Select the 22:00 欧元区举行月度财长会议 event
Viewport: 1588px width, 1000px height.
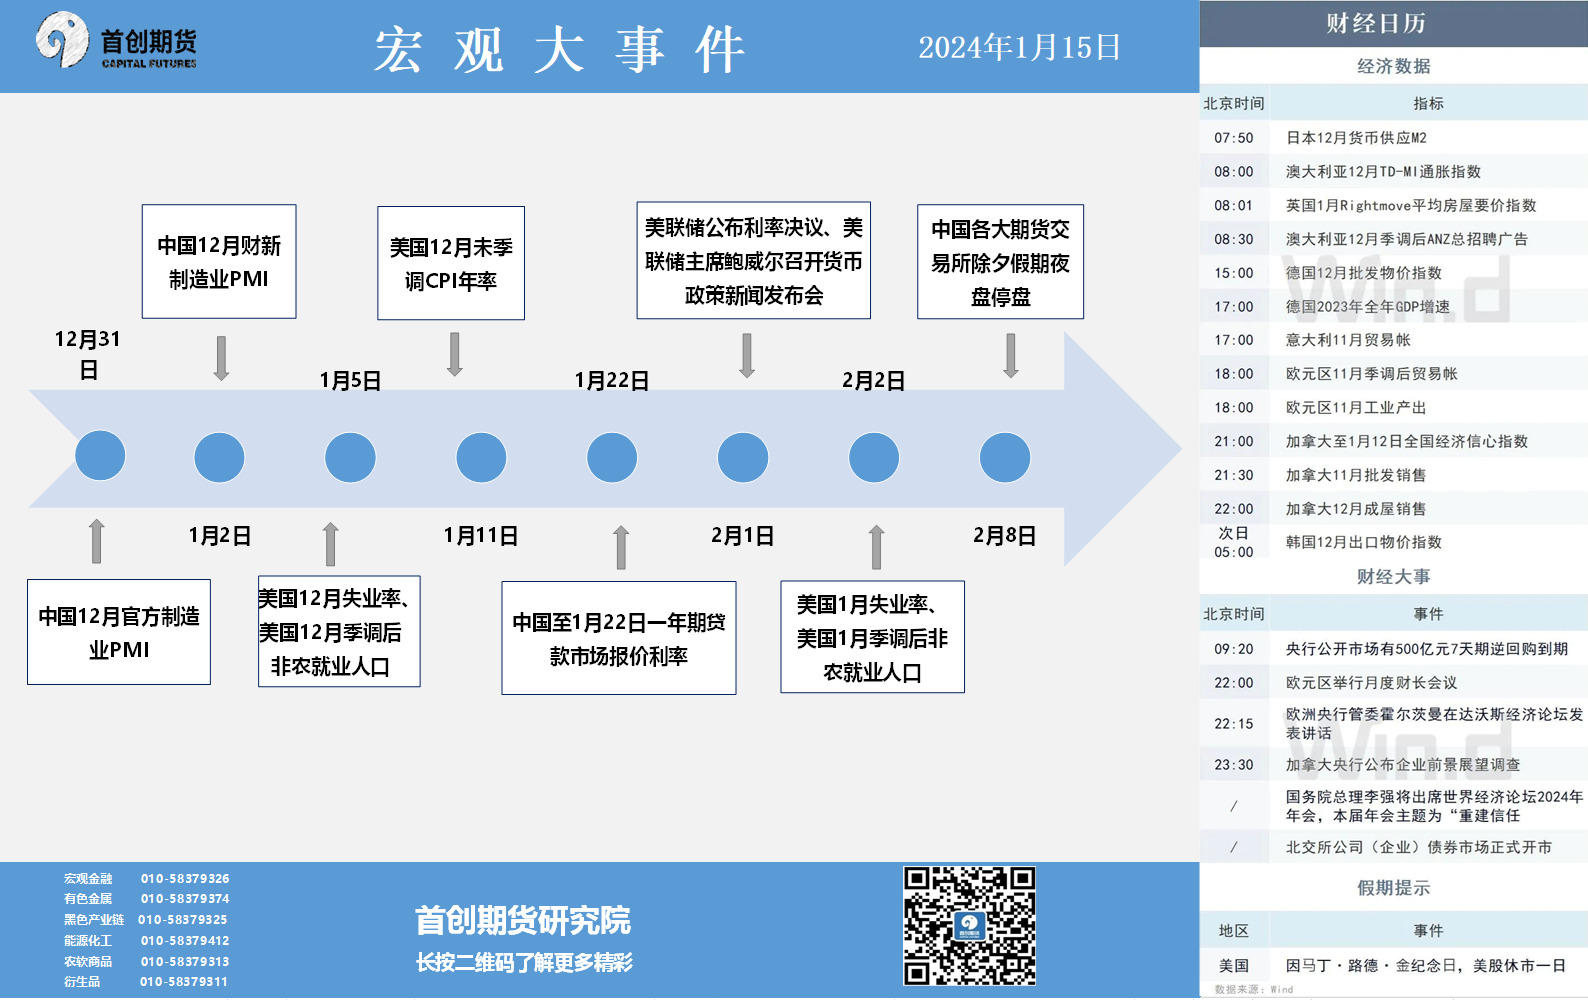(1394, 683)
